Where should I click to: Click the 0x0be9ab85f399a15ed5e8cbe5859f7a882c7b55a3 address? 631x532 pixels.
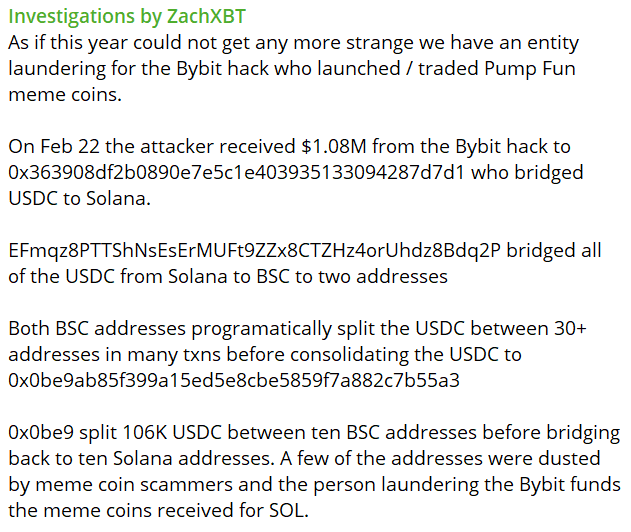(x=234, y=380)
